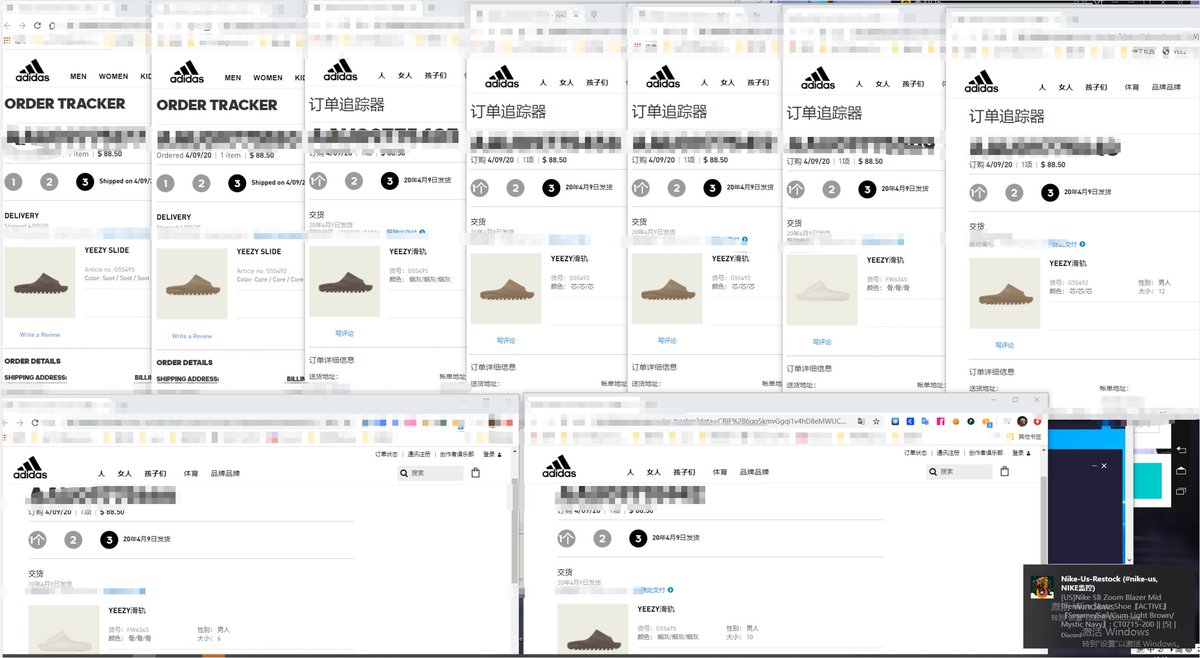Screen dimensions: 1200x658
Task: Select WOMEN menu in English Soot slide window
Action: pyautogui.click(x=113, y=76)
